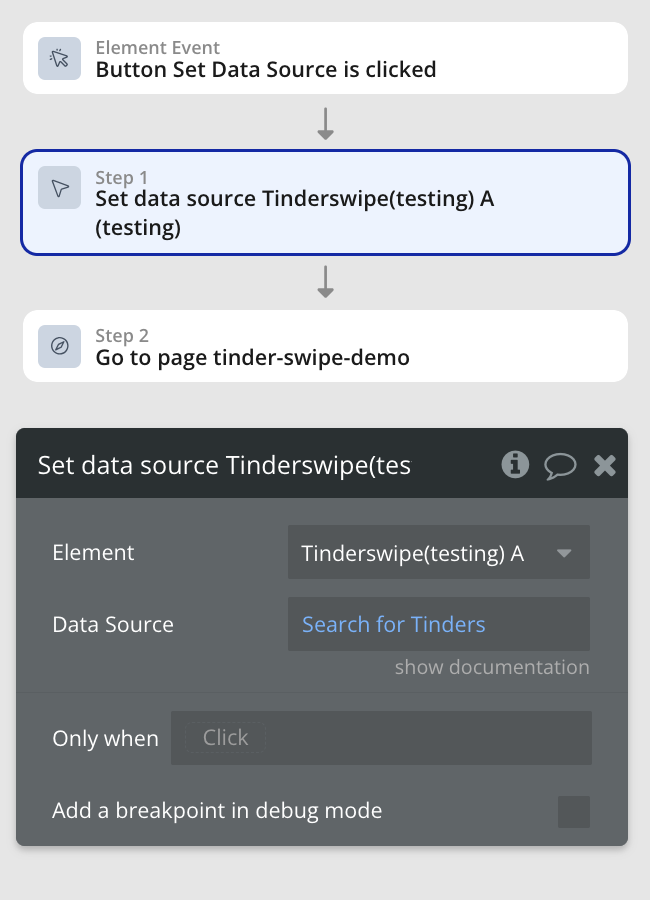Click the Only when condition field
This screenshot has height=900, width=650.
pos(381,738)
